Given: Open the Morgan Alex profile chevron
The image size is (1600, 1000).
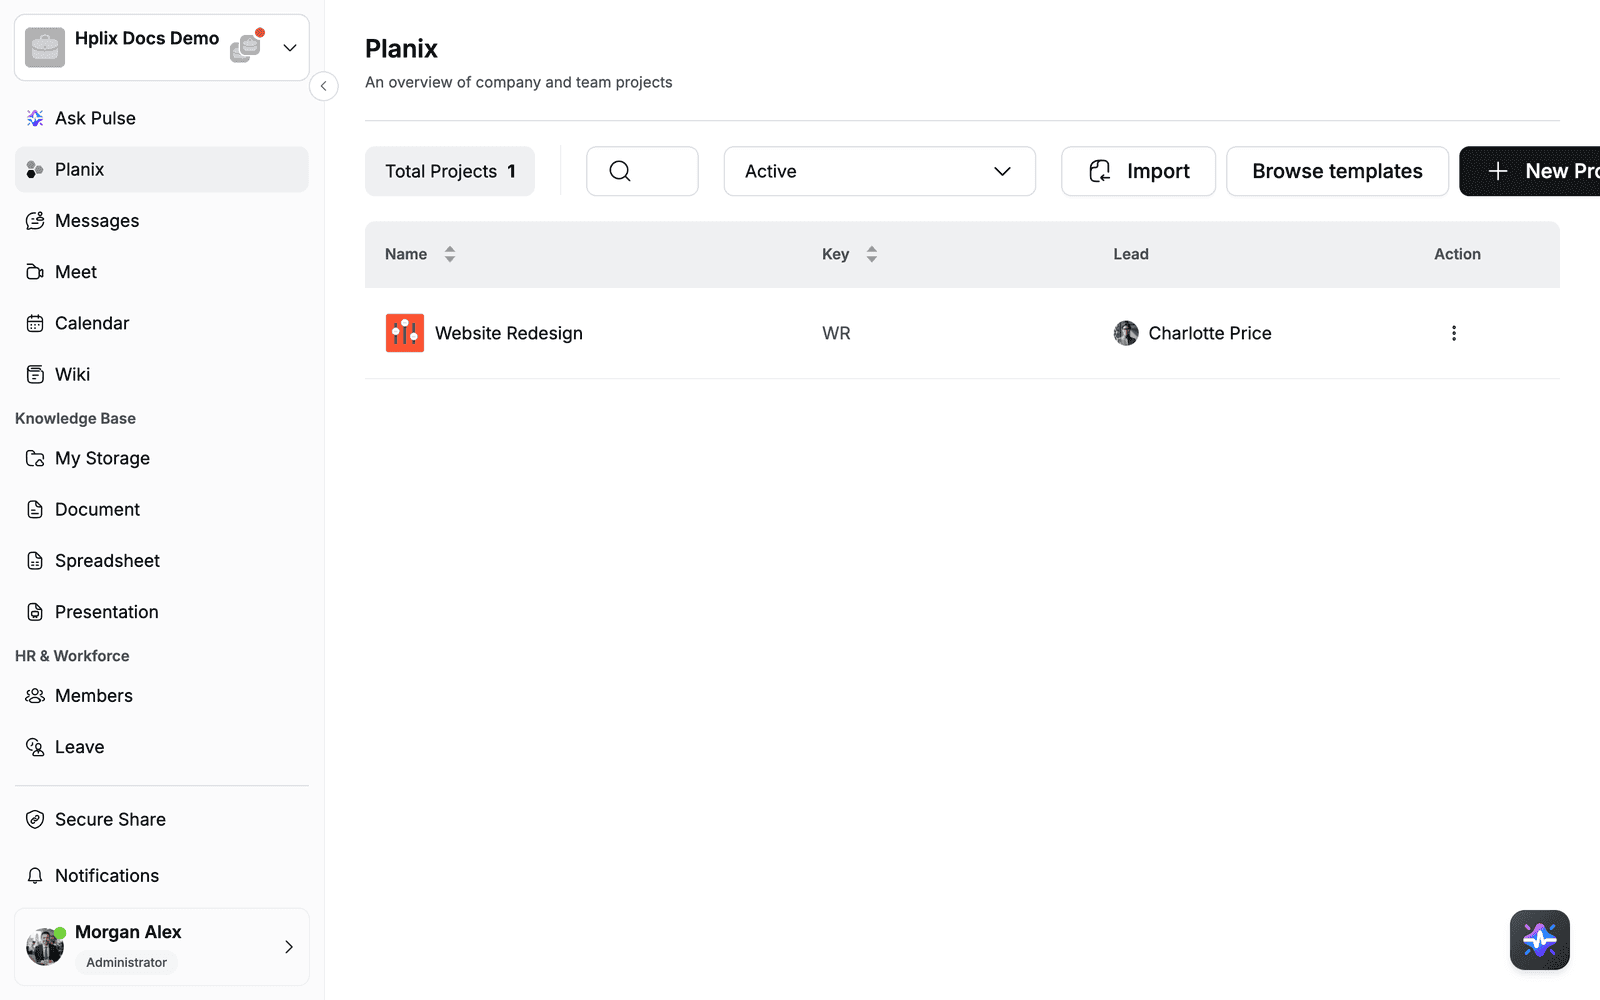Looking at the screenshot, I should (289, 947).
